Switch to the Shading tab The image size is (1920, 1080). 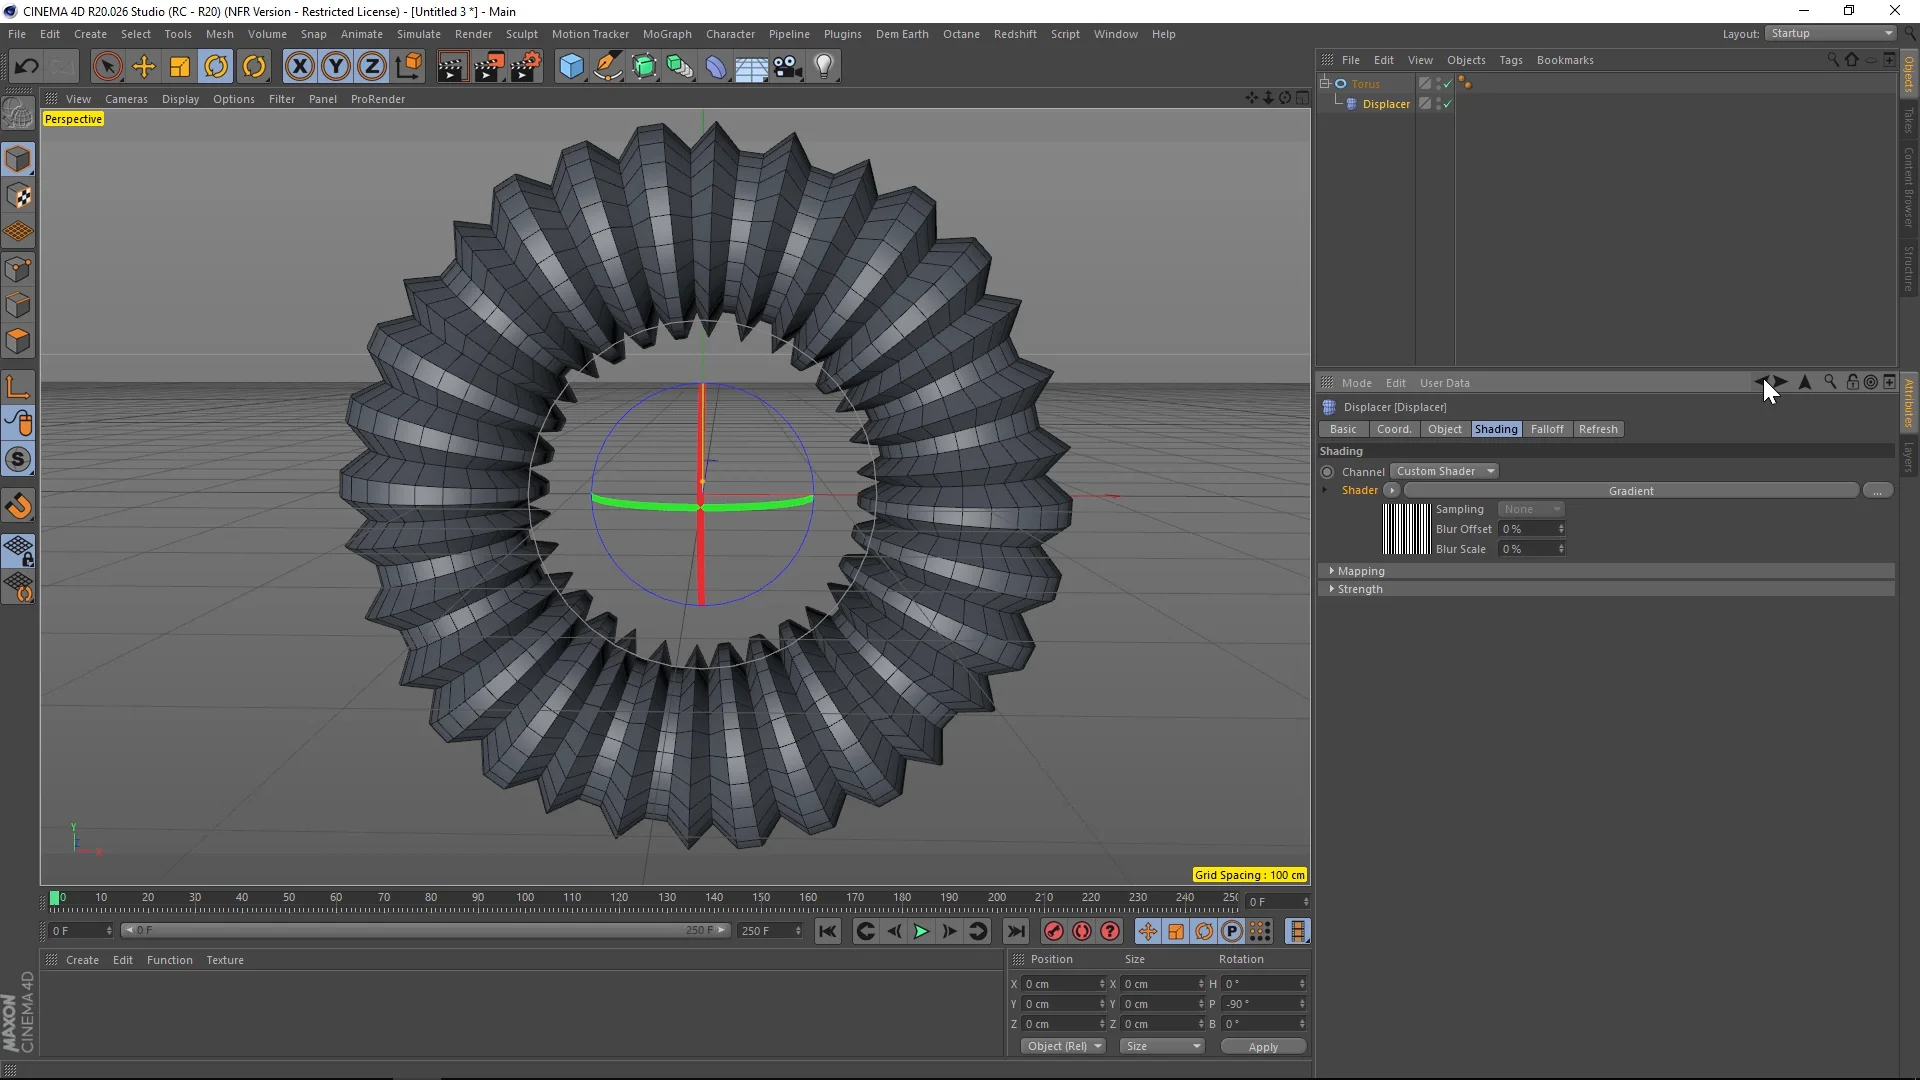(1495, 427)
